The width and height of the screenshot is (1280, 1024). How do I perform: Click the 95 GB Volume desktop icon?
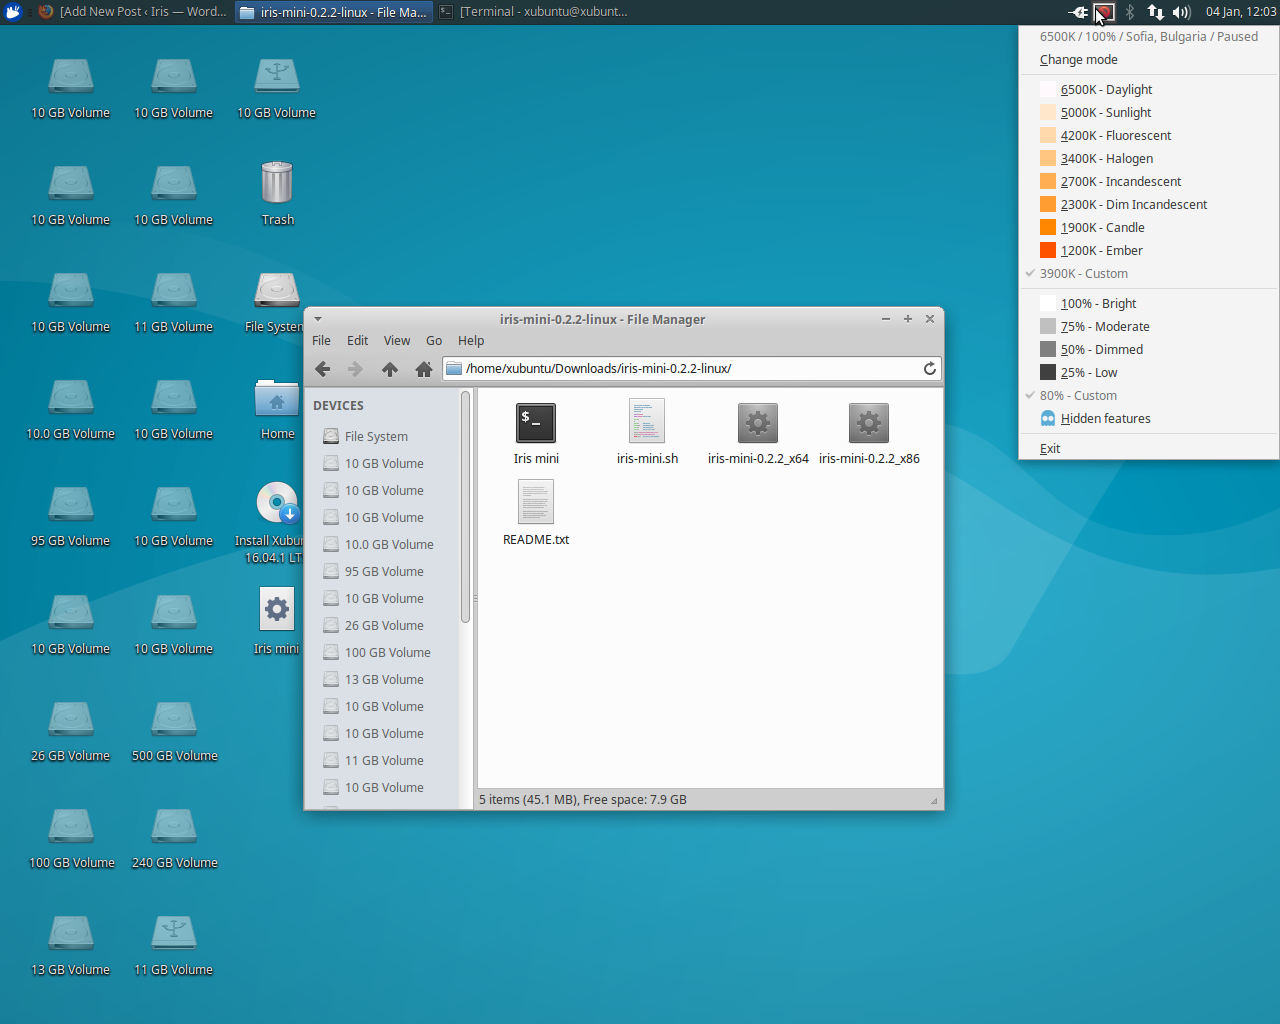[x=70, y=516]
